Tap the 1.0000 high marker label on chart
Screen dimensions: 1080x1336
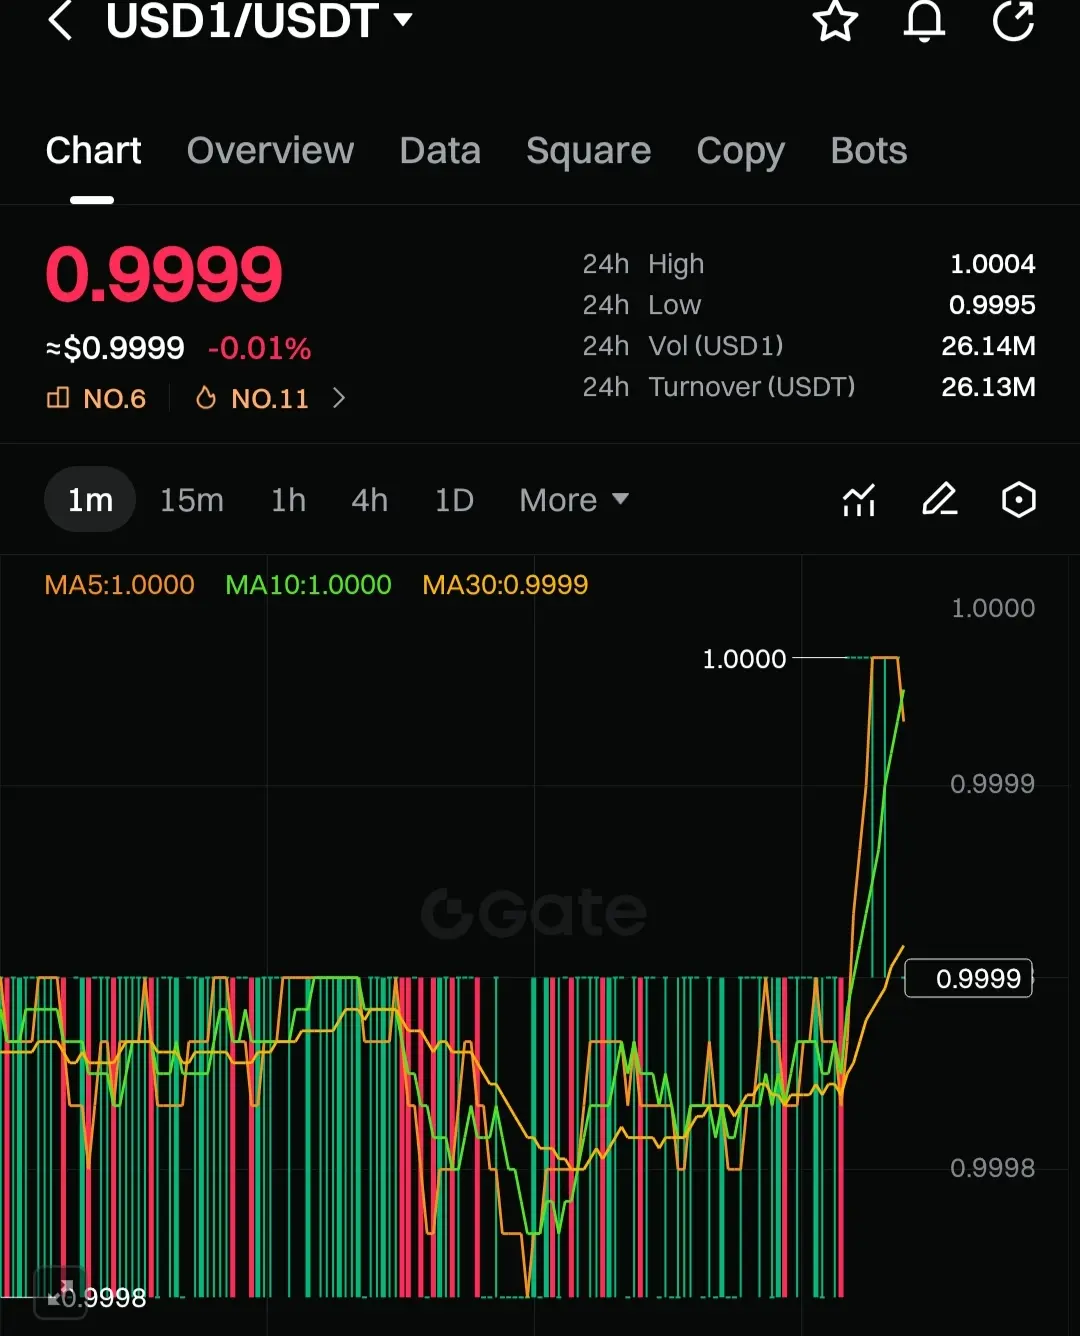coord(744,659)
